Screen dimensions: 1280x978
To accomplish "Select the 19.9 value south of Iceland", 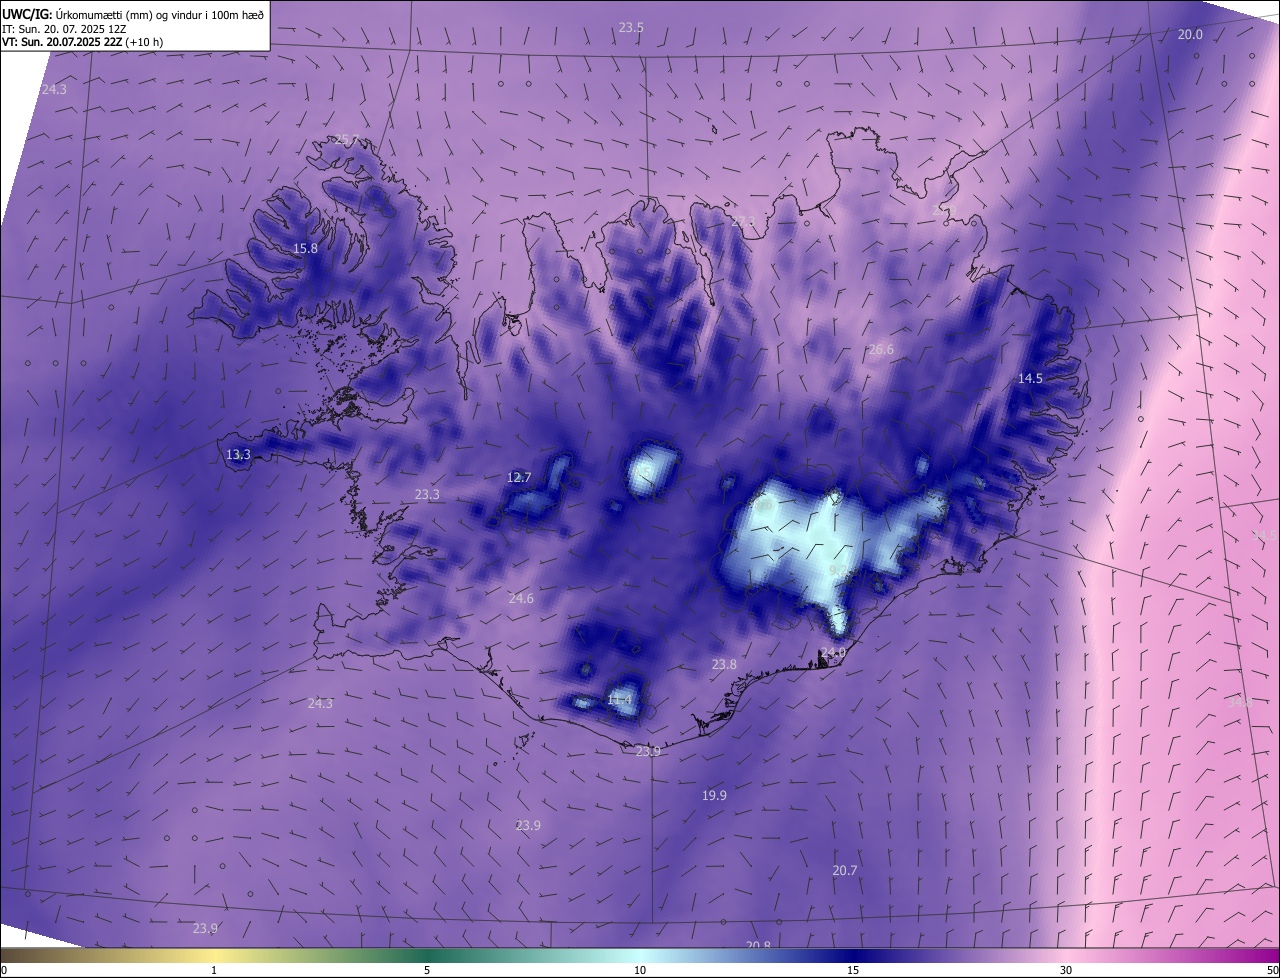I will pyautogui.click(x=714, y=795).
